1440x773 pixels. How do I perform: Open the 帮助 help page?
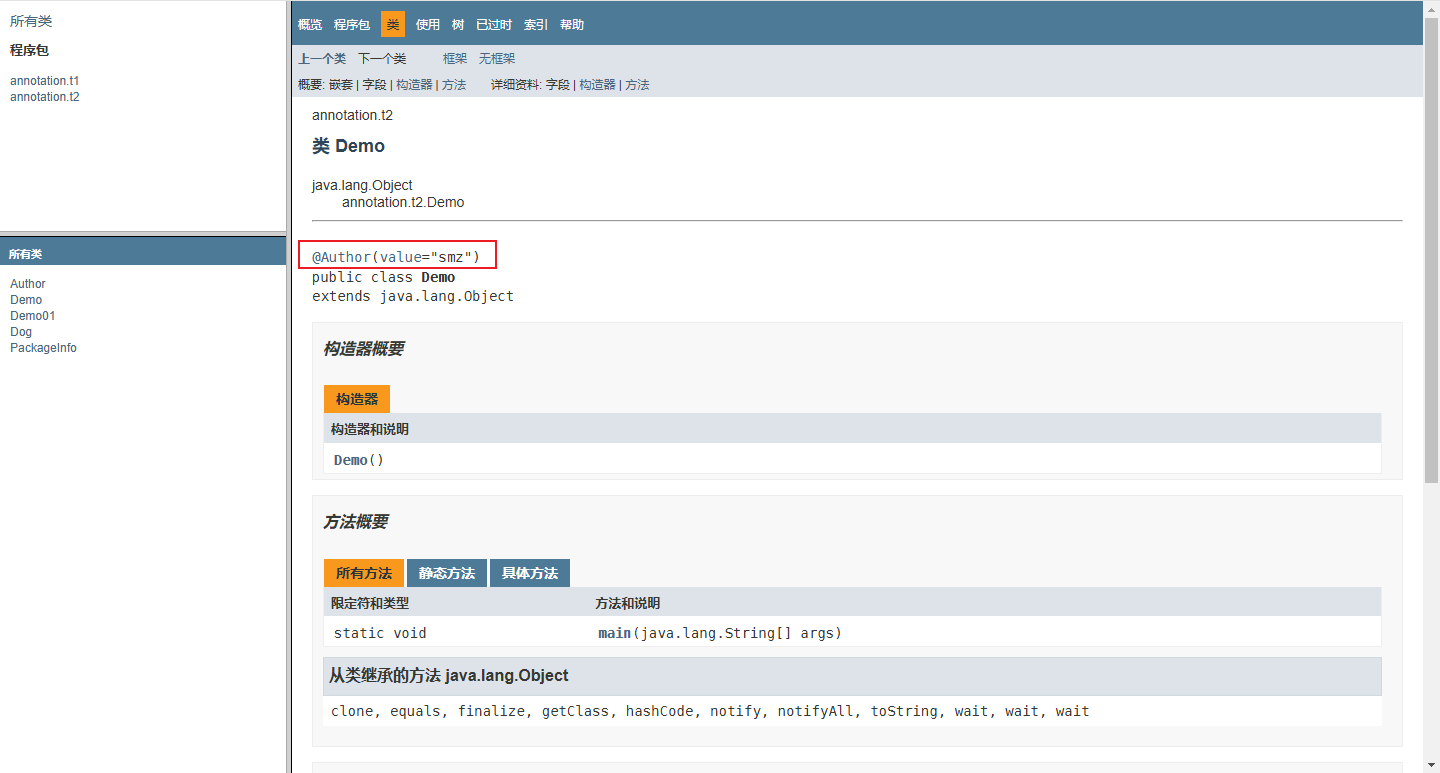(572, 24)
